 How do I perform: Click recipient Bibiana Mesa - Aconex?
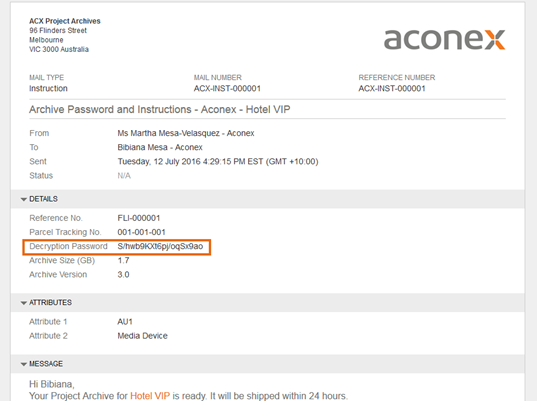click(x=160, y=147)
